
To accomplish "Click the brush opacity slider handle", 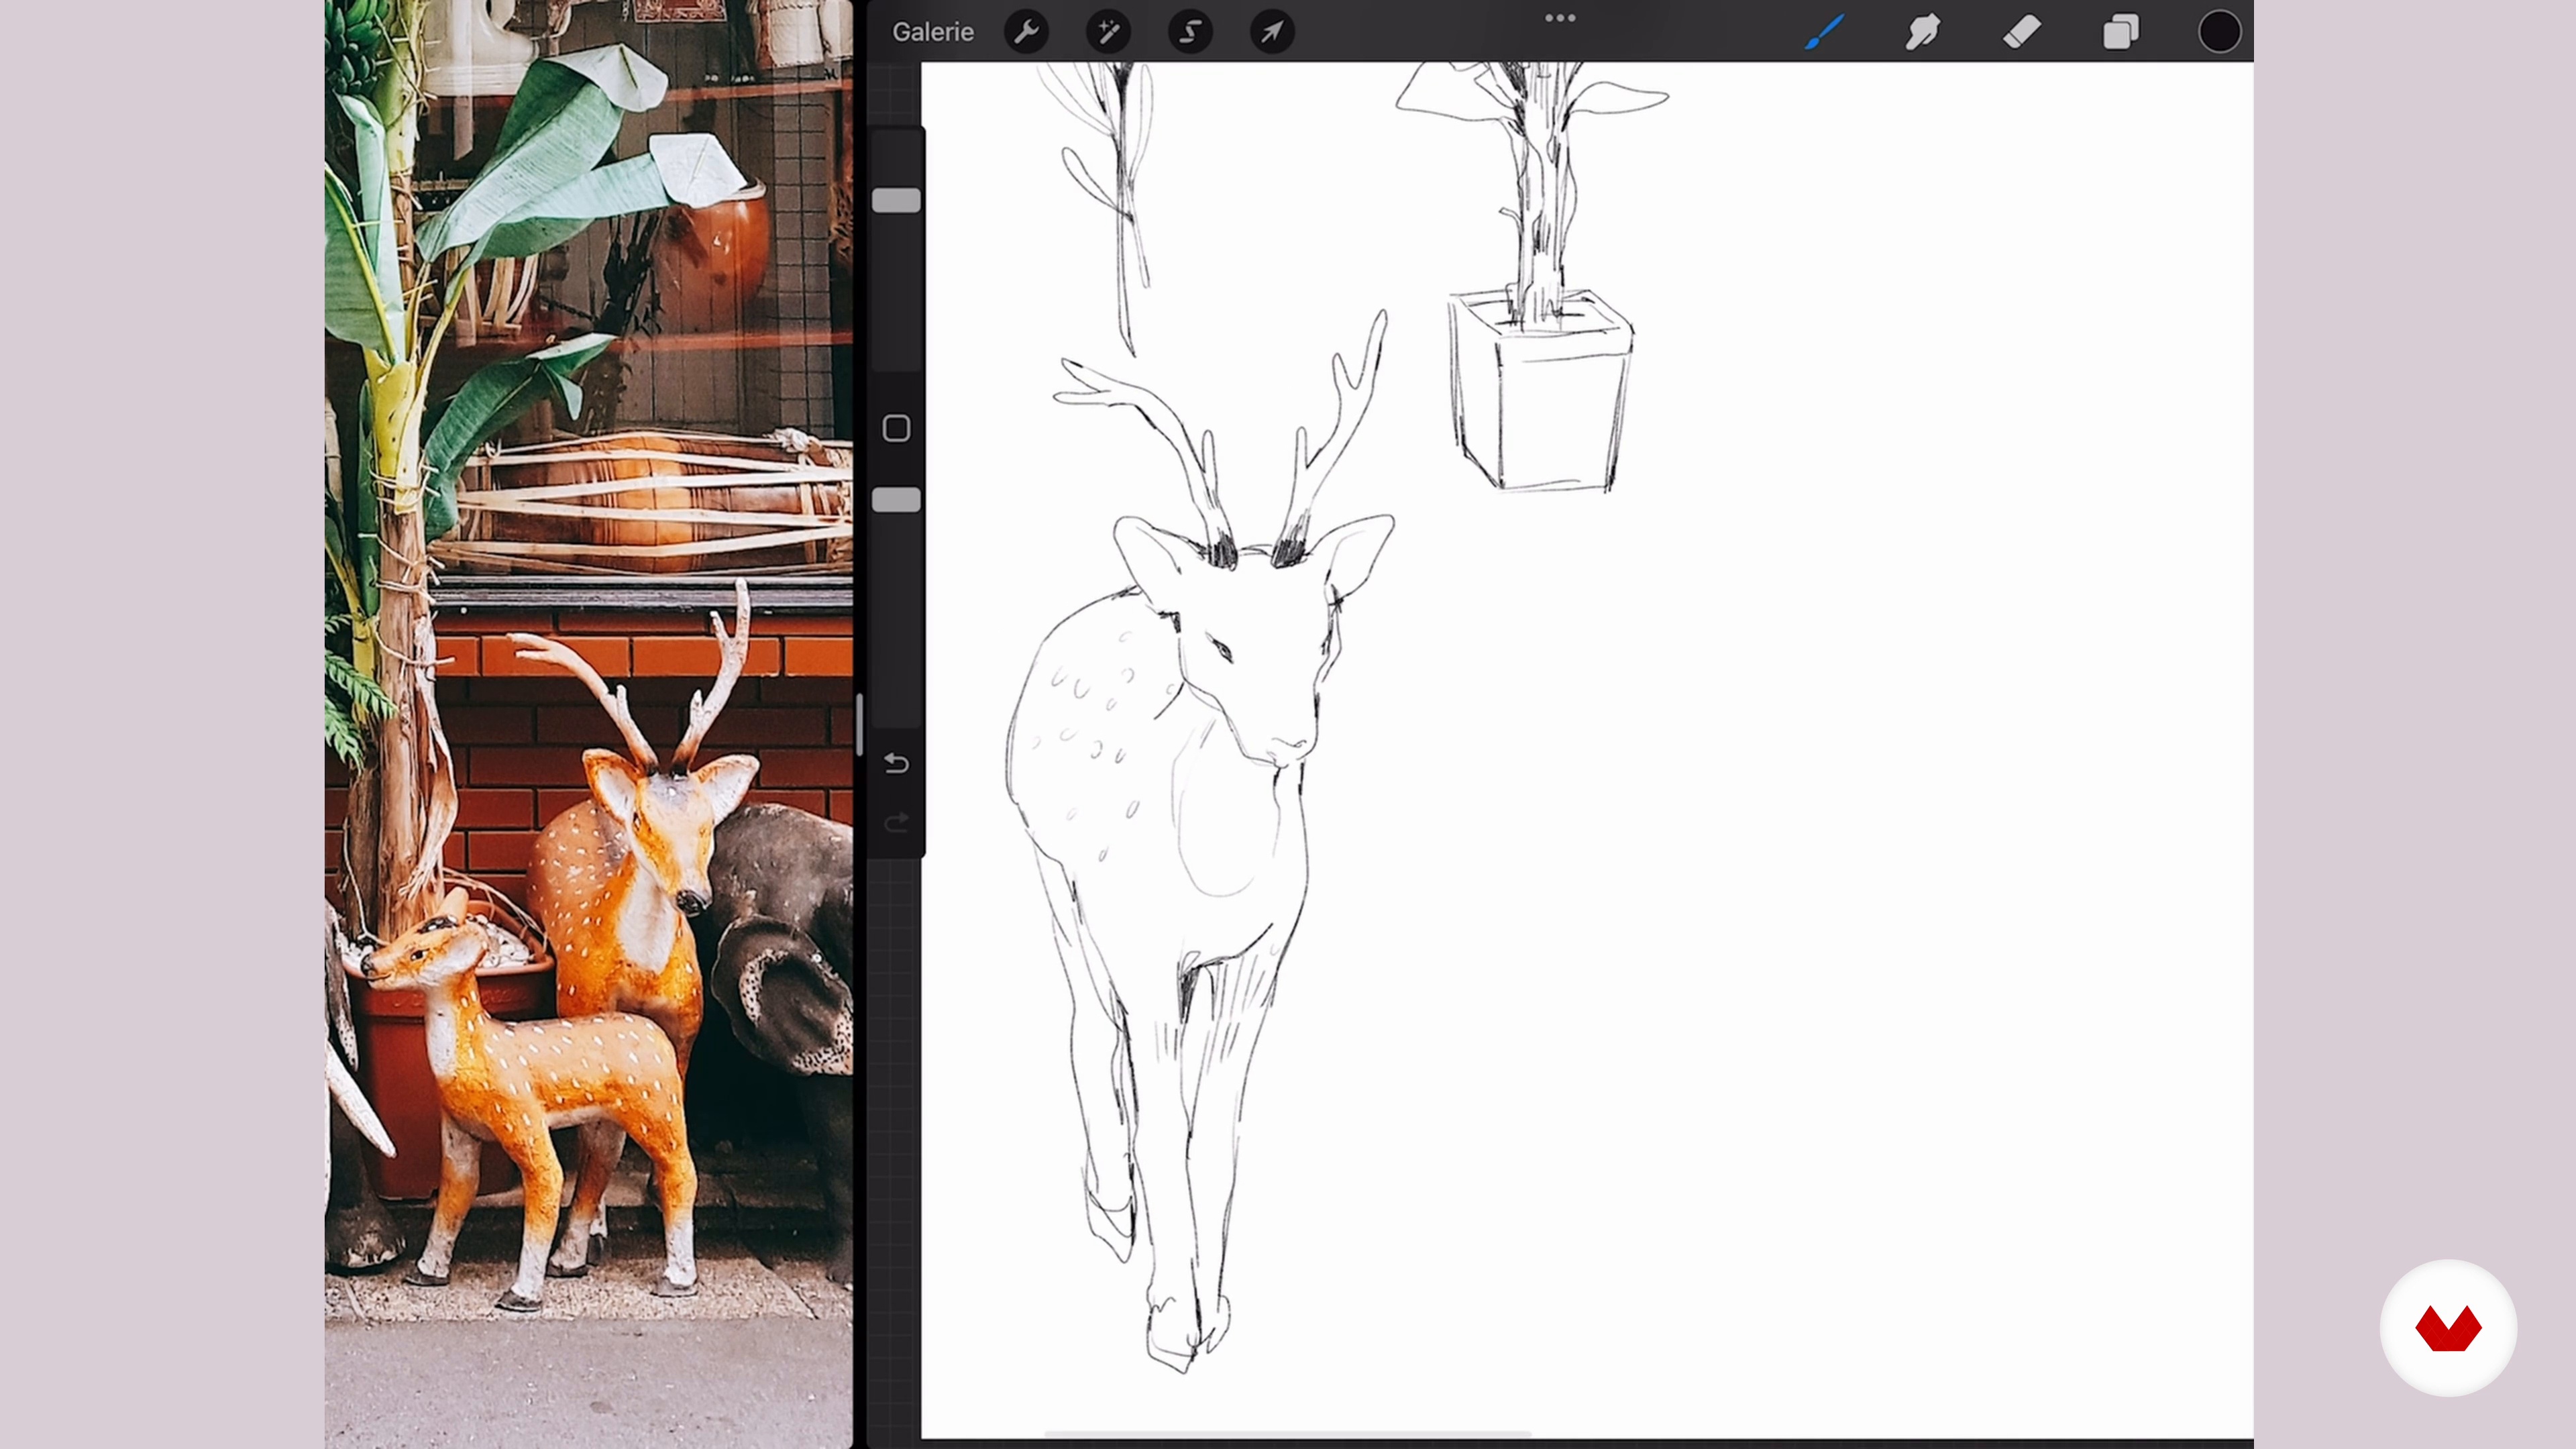I will point(896,501).
